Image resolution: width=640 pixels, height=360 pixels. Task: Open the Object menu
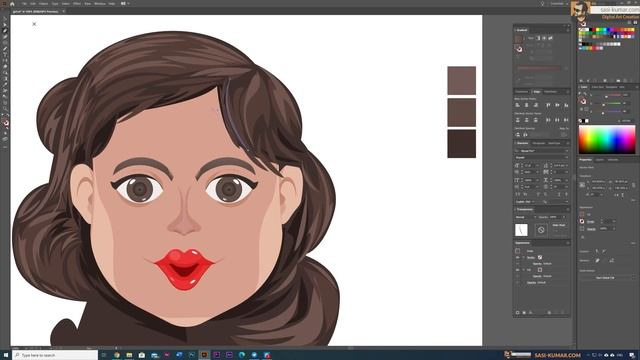[43, 3]
